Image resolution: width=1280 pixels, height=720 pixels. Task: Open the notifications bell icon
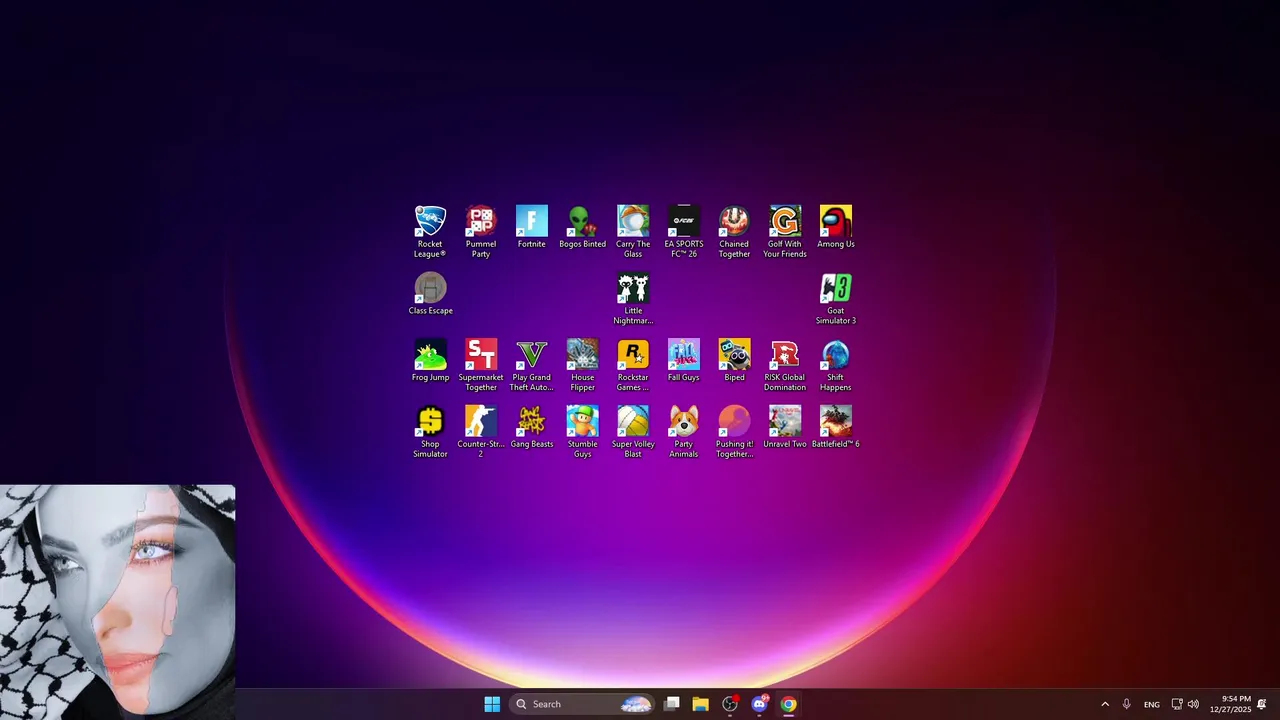(x=1262, y=704)
